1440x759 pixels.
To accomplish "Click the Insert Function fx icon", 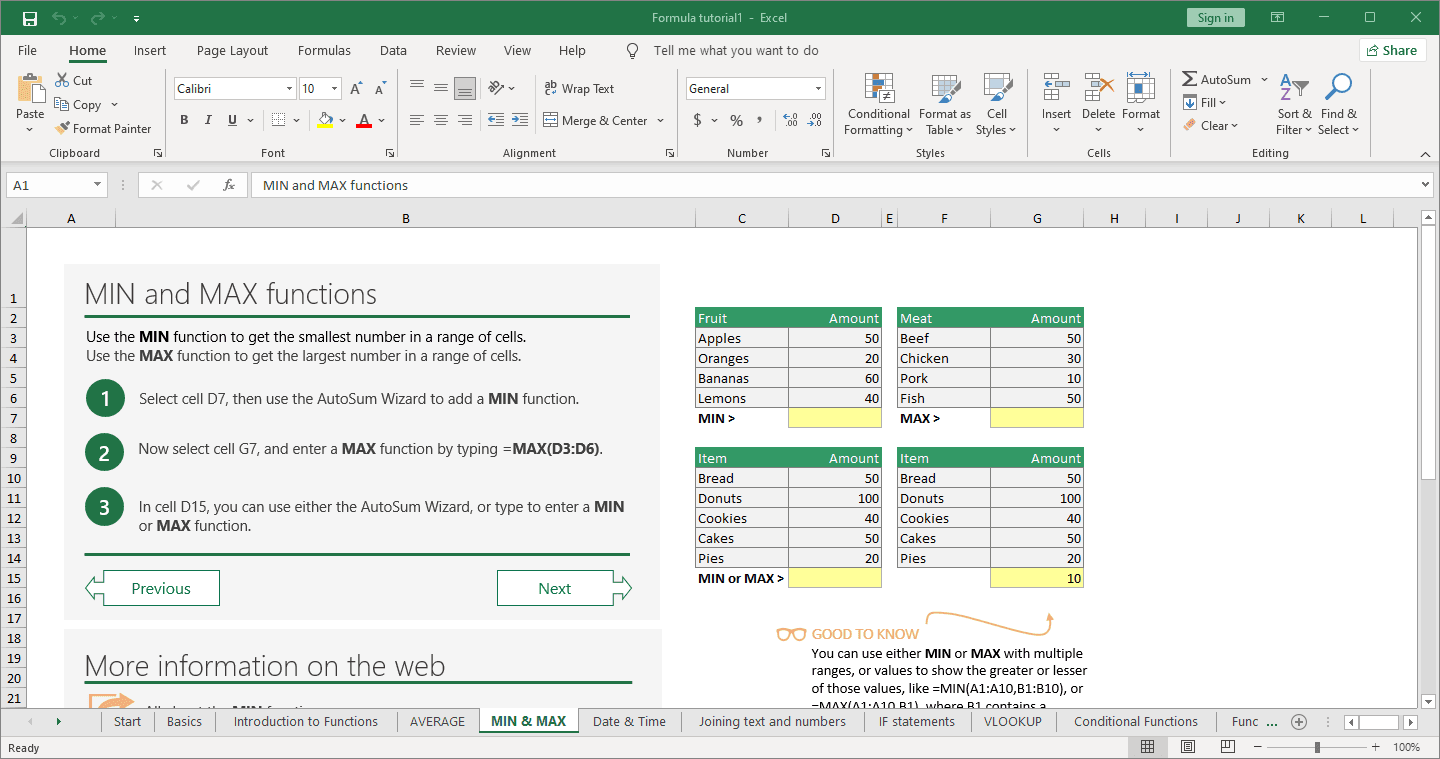I will click(x=229, y=185).
